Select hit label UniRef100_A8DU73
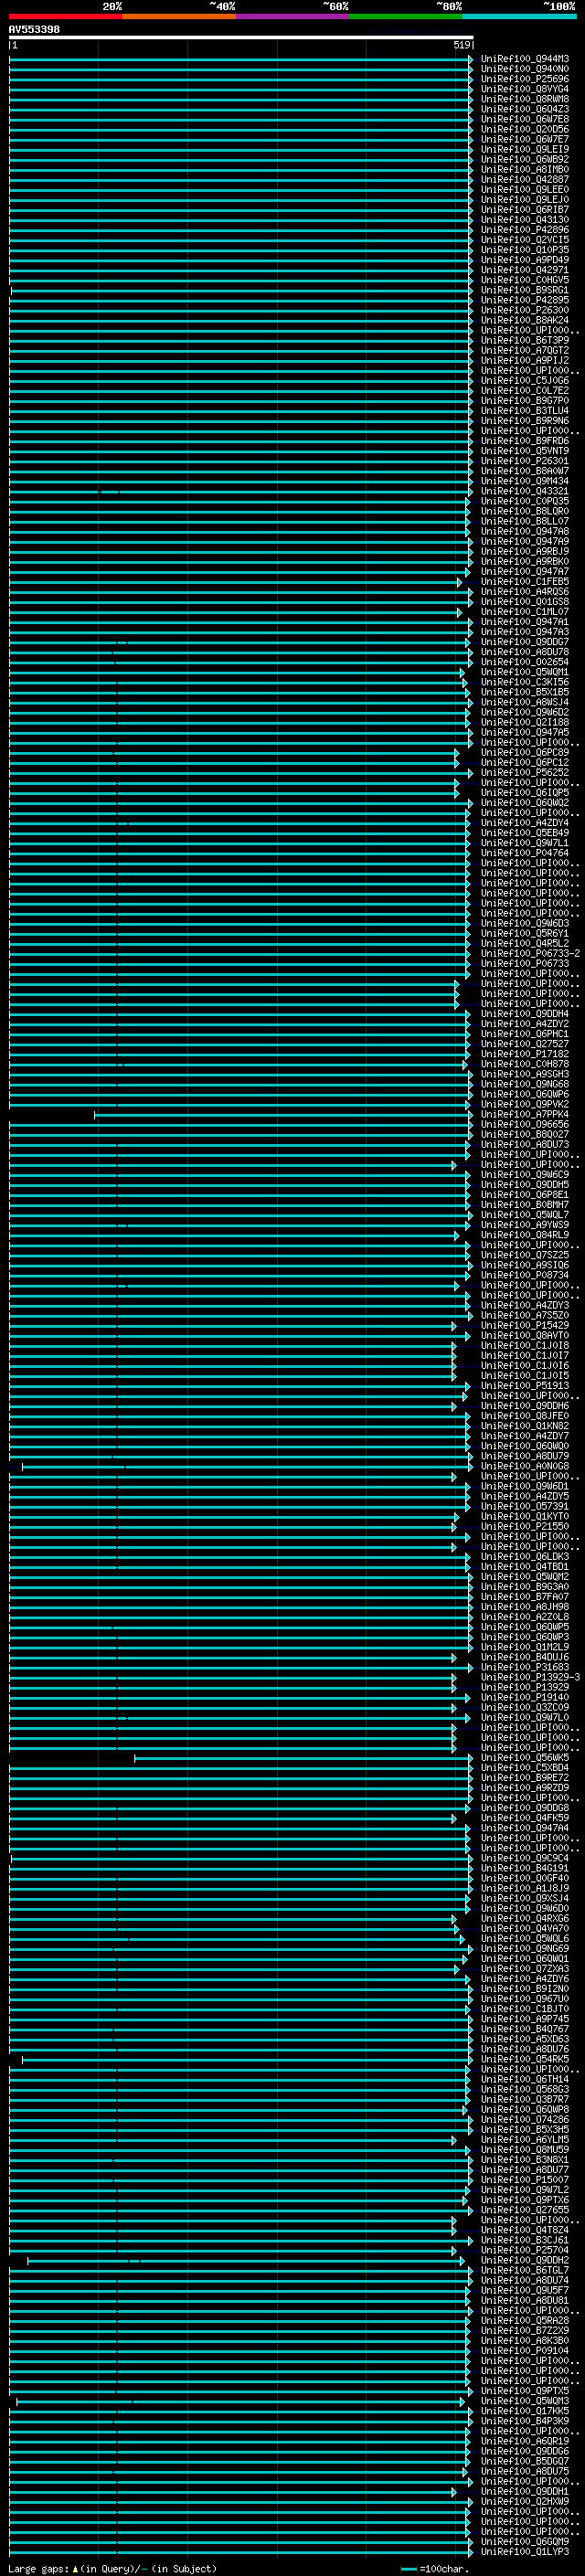 tap(525, 1145)
